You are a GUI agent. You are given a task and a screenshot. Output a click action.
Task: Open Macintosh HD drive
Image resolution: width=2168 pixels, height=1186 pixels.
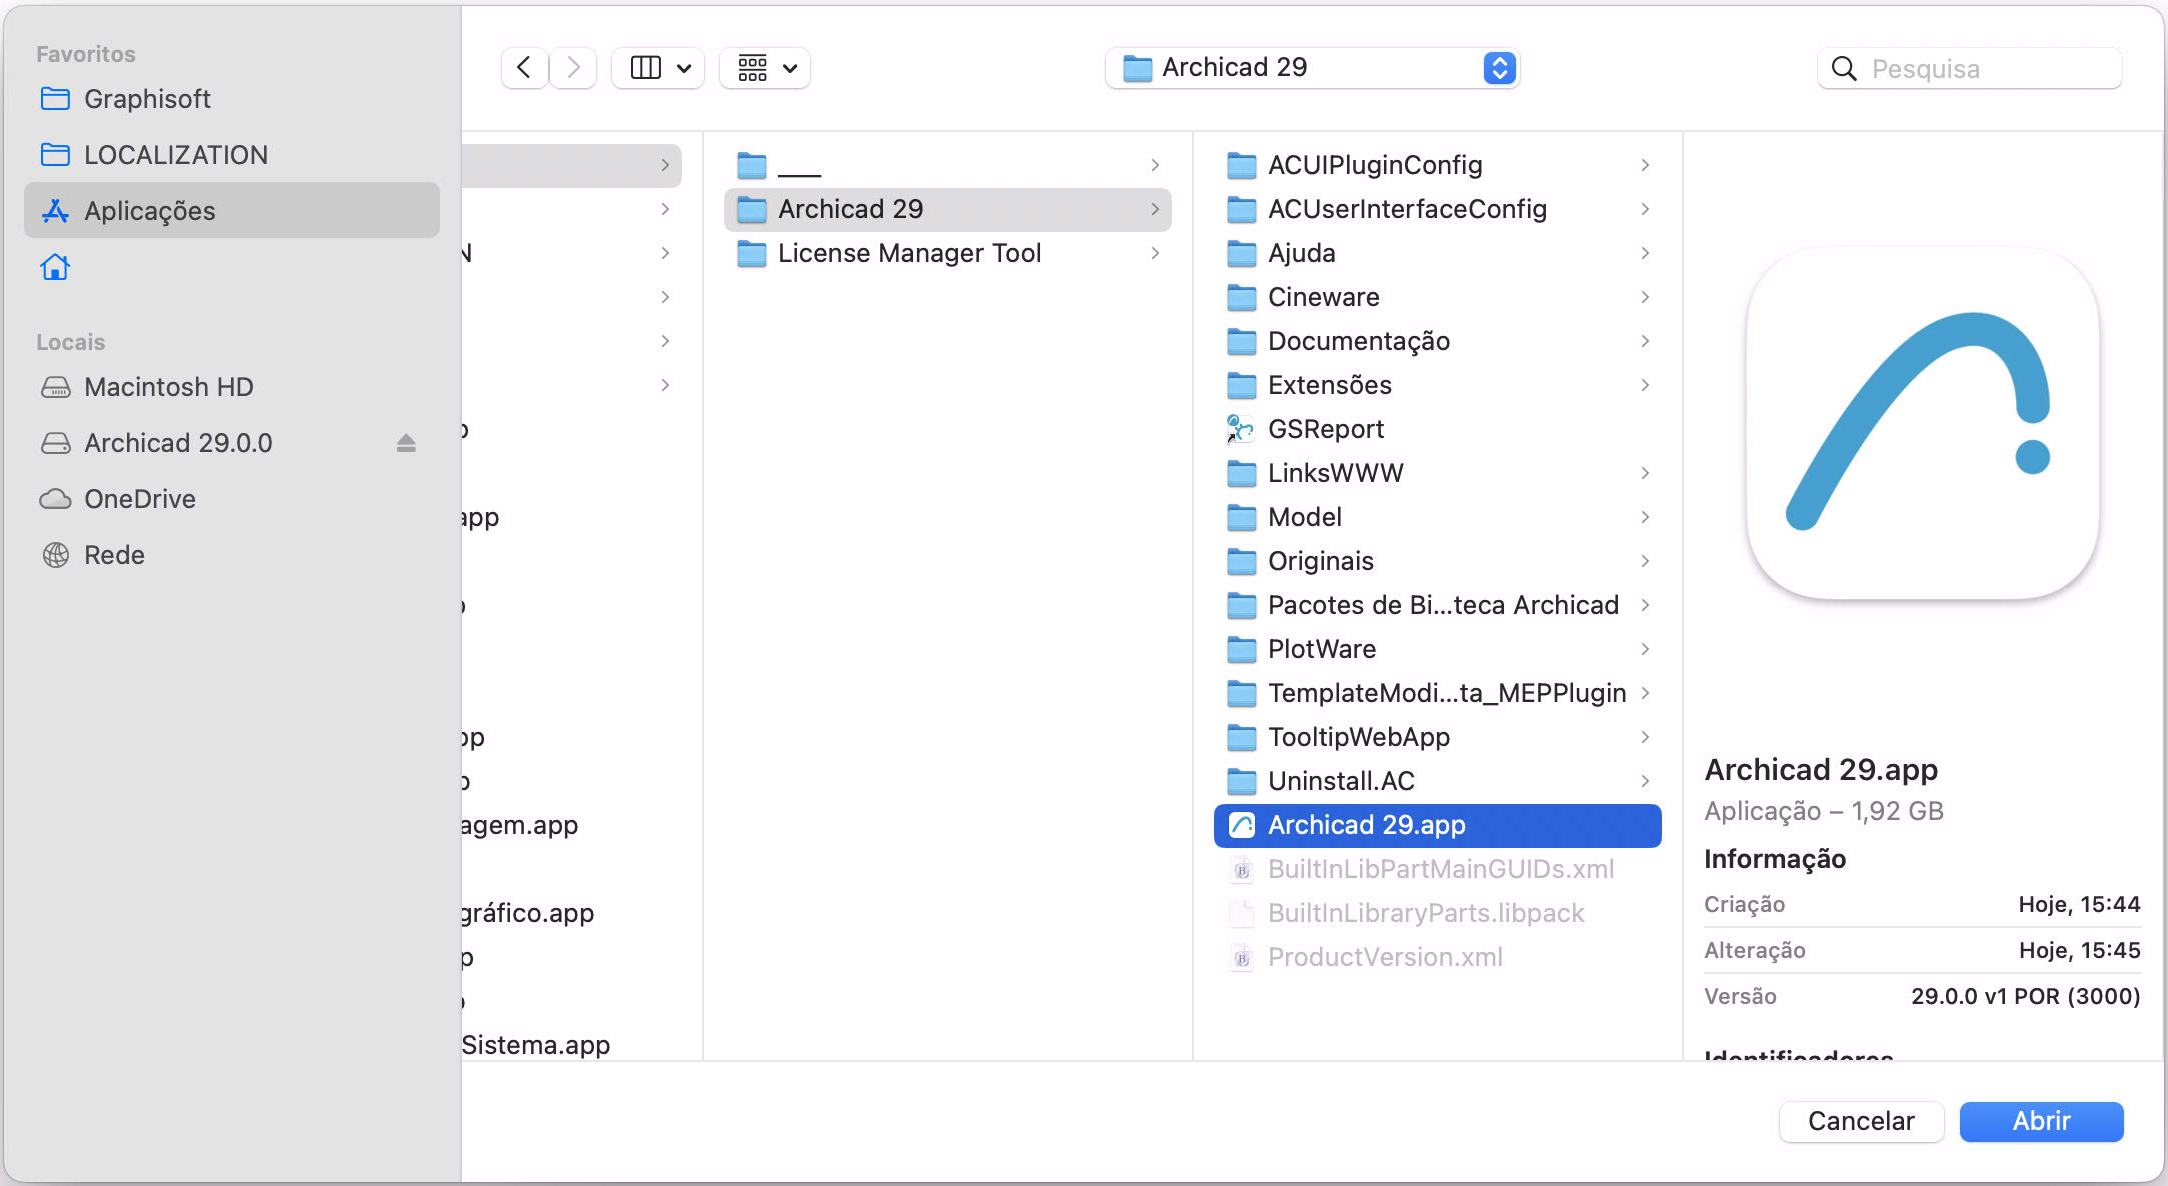coord(168,387)
